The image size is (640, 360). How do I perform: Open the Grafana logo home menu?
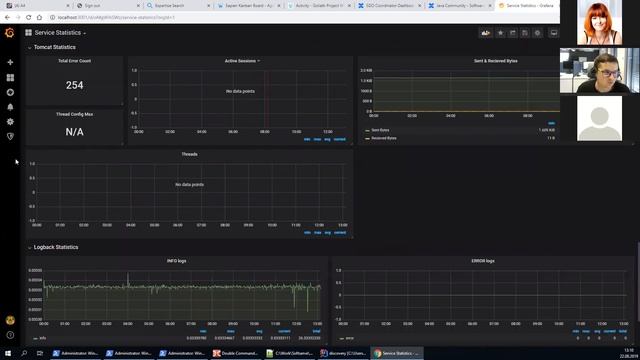coord(10,33)
